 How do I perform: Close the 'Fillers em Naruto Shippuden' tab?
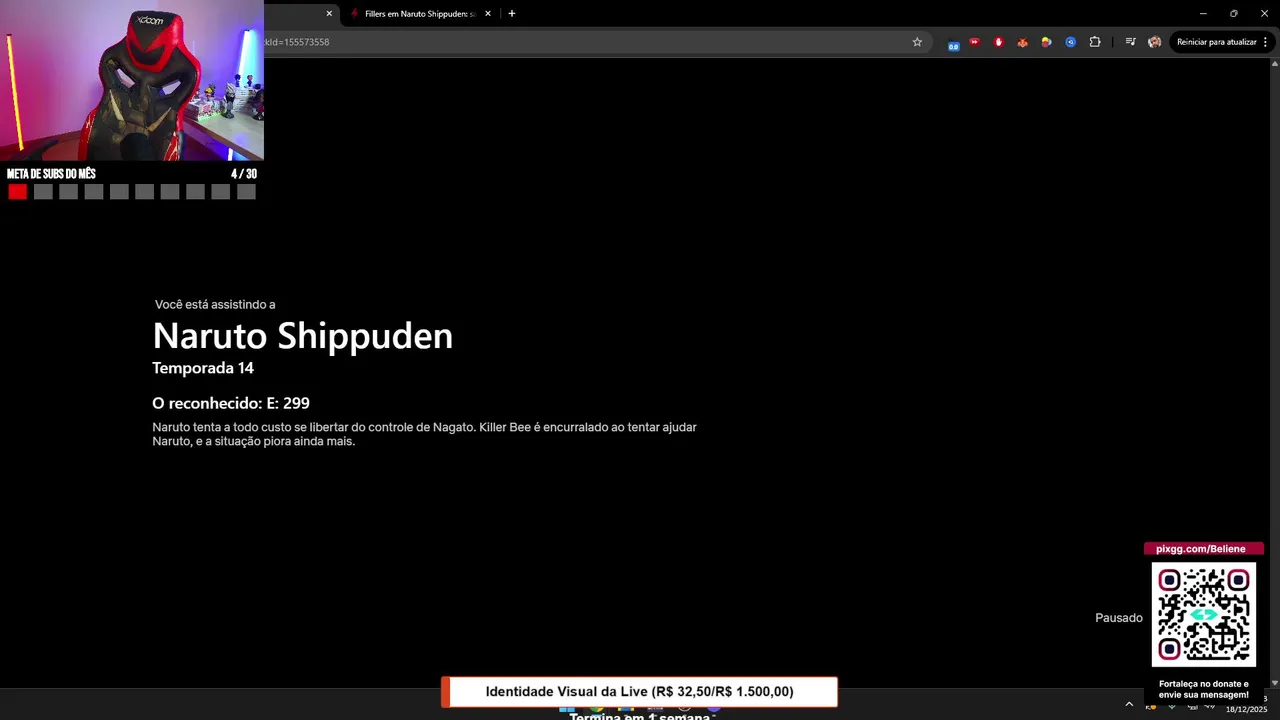pos(488,14)
